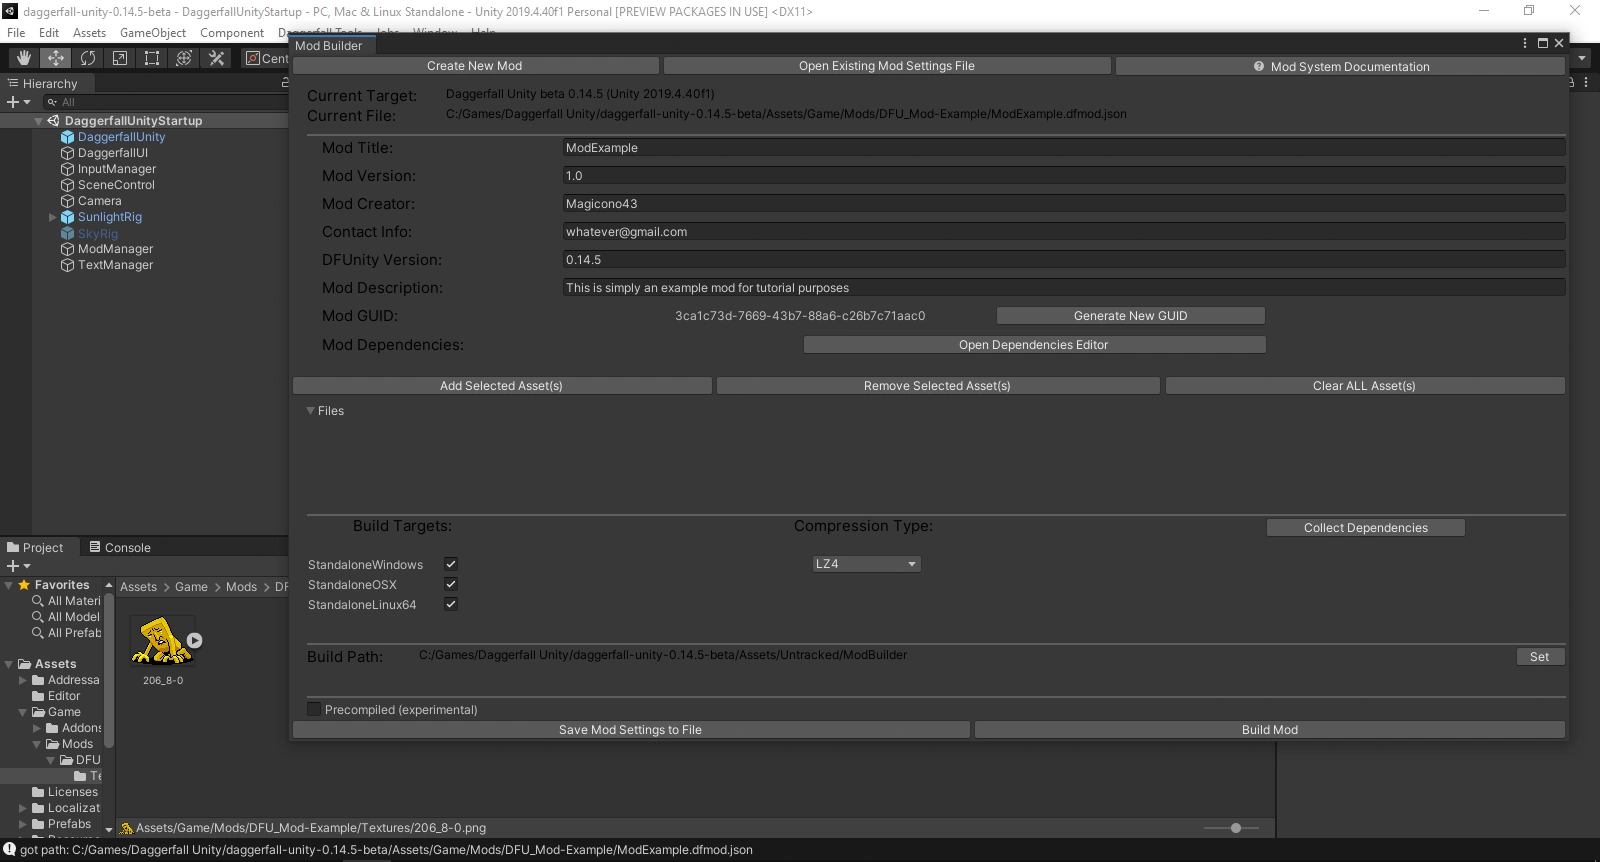Click the InputManager object cube icon
1600x862 pixels.
pos(68,169)
